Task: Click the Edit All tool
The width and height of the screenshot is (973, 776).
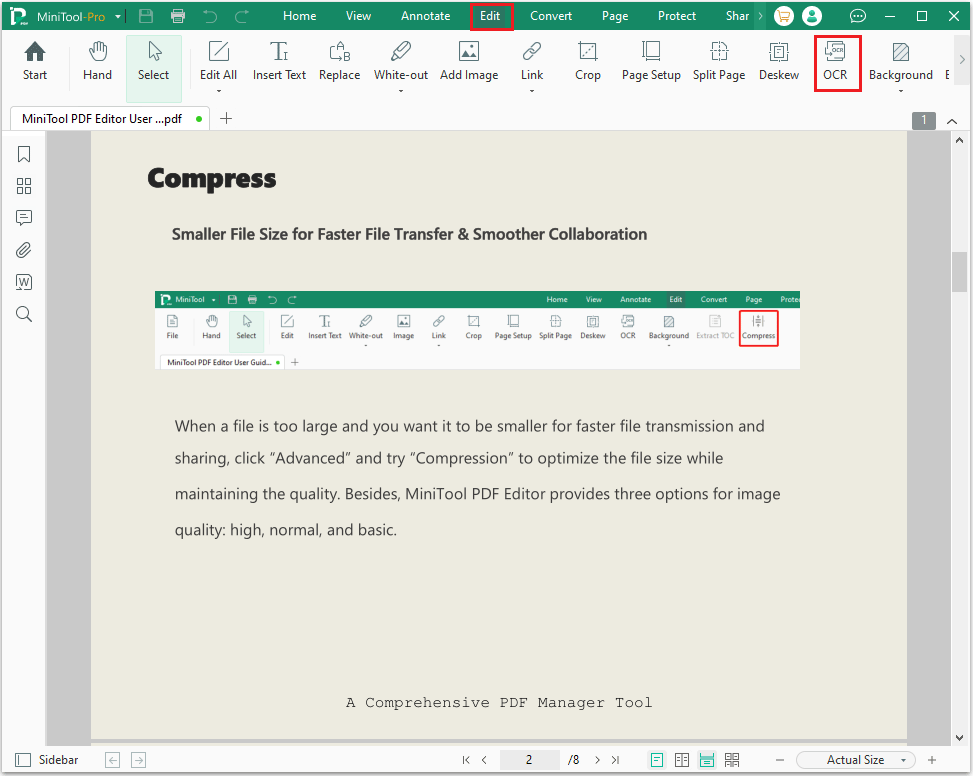Action: coord(218,61)
